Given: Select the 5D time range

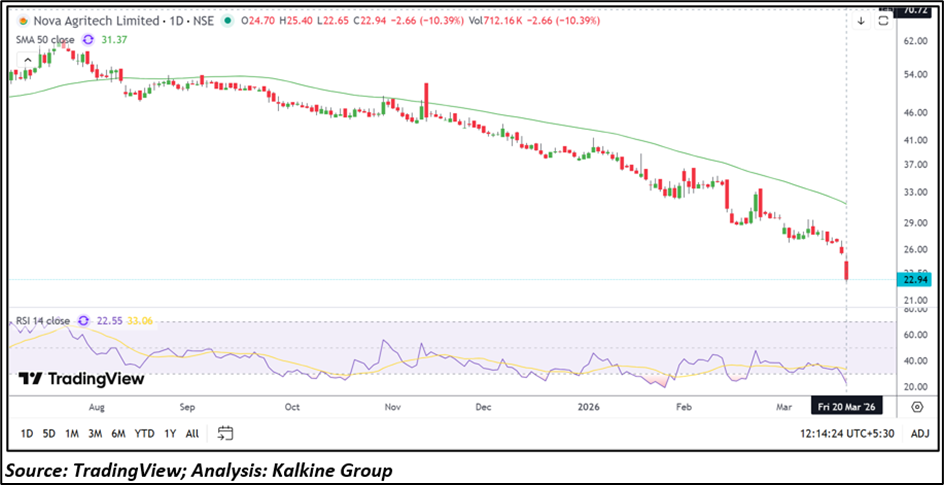Looking at the screenshot, I should pos(49,433).
